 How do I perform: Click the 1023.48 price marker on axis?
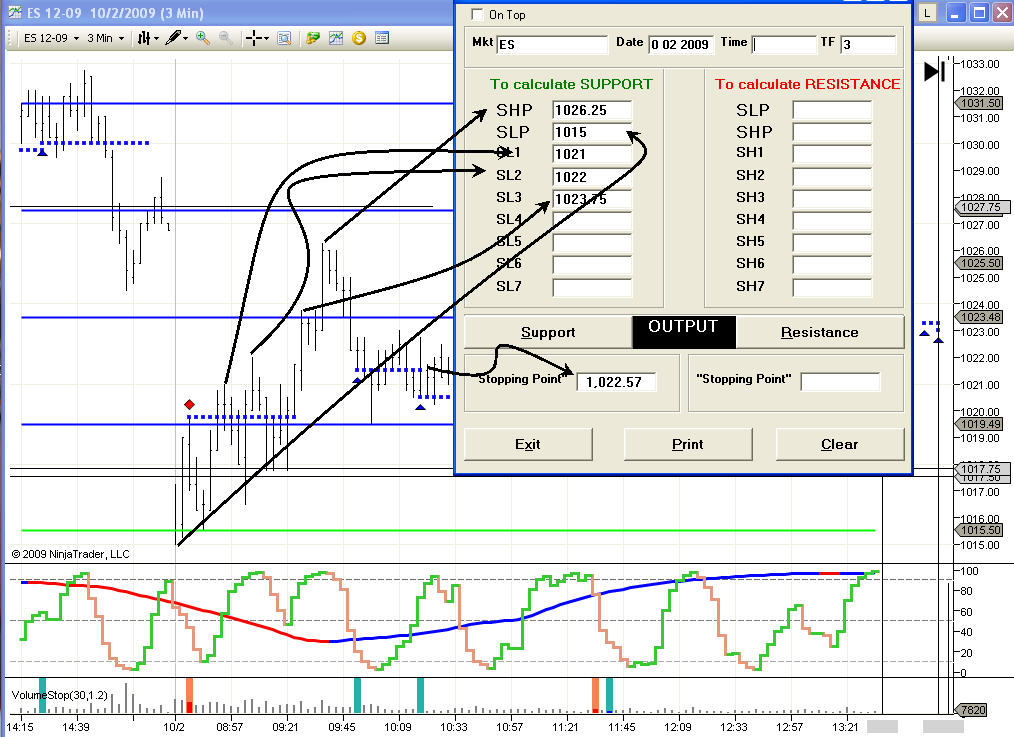(x=979, y=317)
